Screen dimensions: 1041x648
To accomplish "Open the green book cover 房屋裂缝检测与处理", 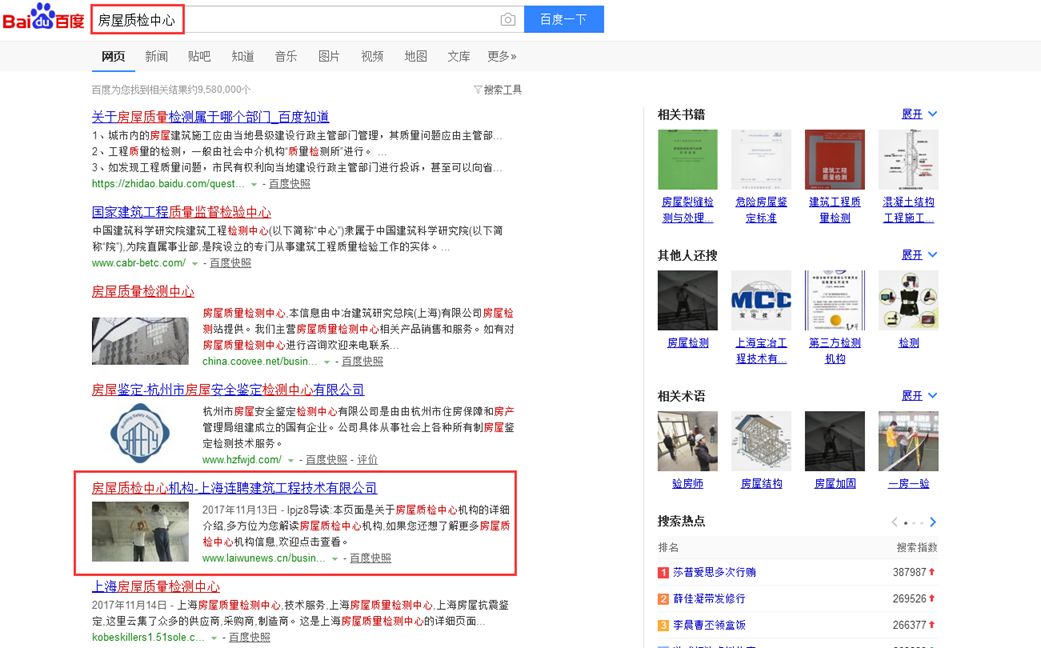I will pyautogui.click(x=688, y=160).
